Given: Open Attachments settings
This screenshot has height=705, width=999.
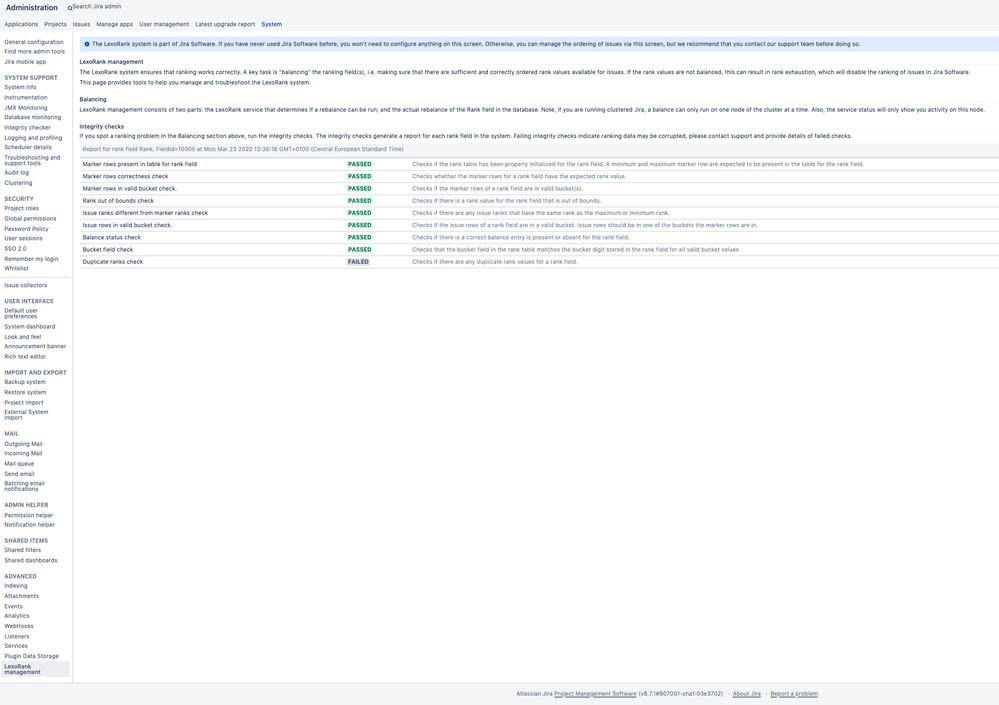Looking at the screenshot, I should 22,596.
